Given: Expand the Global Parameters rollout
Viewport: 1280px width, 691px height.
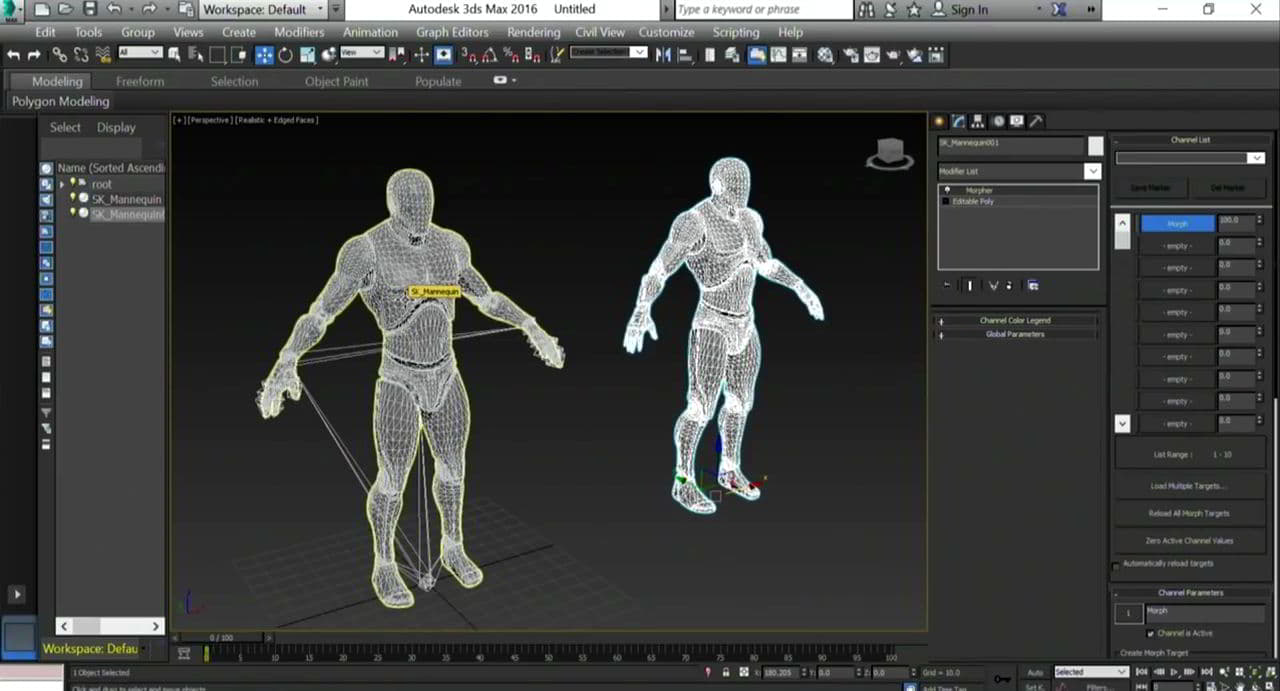Looking at the screenshot, I should pos(1014,334).
